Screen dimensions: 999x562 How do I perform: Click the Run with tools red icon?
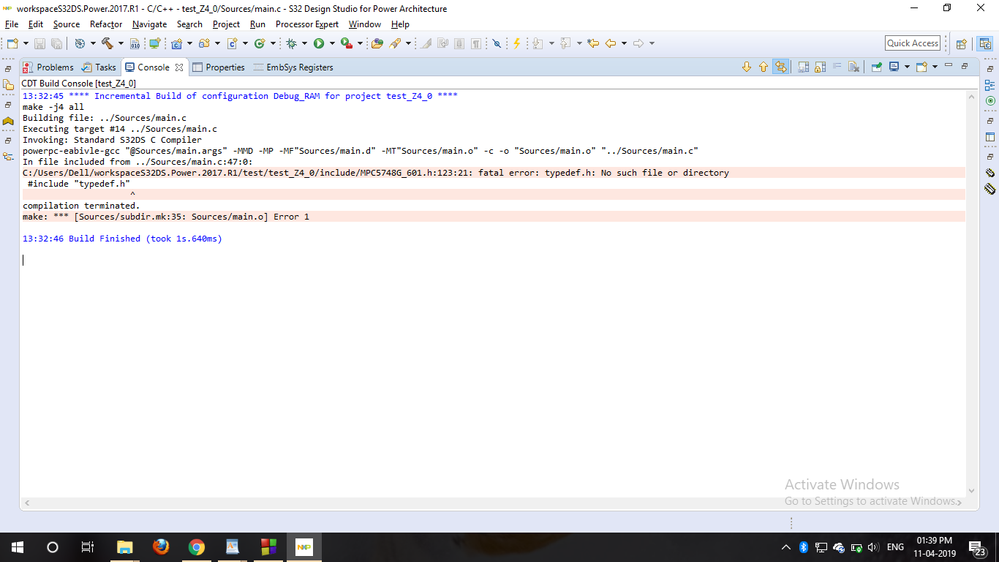347,43
